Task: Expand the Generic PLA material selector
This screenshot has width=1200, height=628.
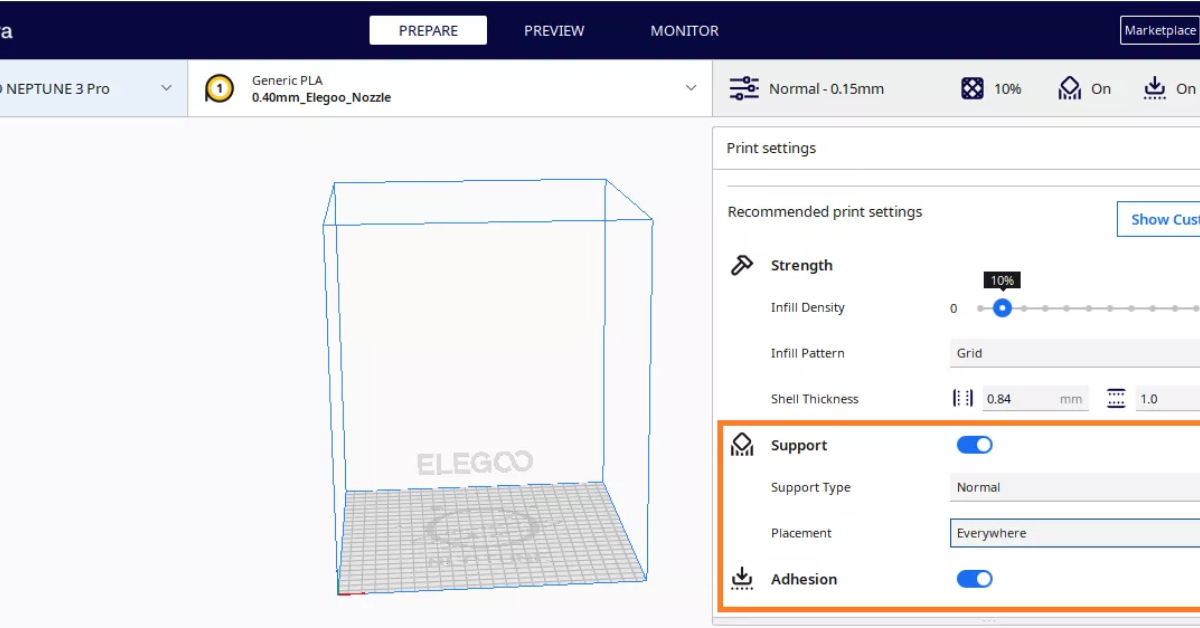Action: [x=450, y=89]
